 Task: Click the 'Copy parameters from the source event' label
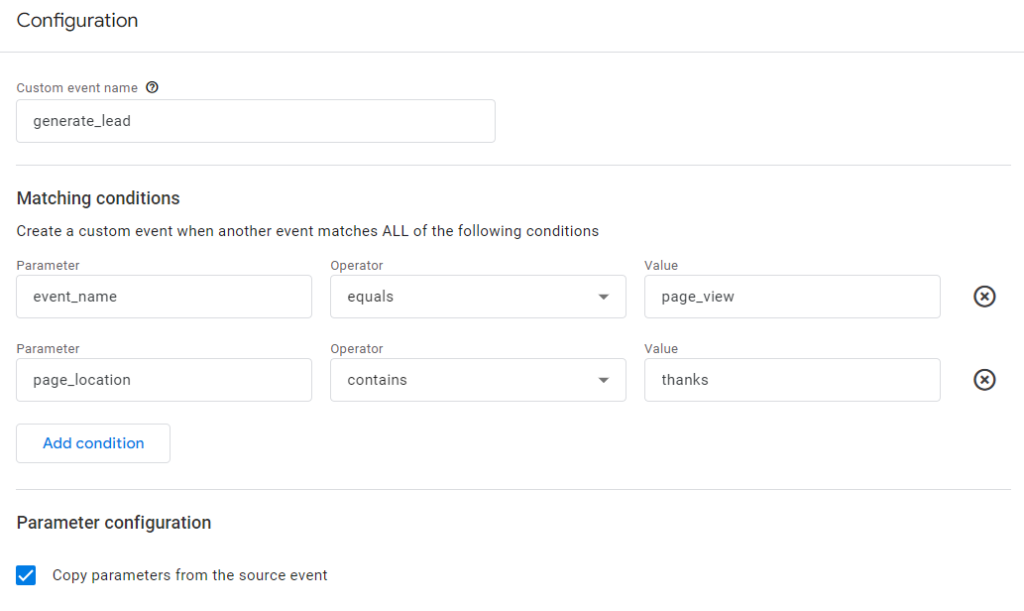(x=190, y=575)
